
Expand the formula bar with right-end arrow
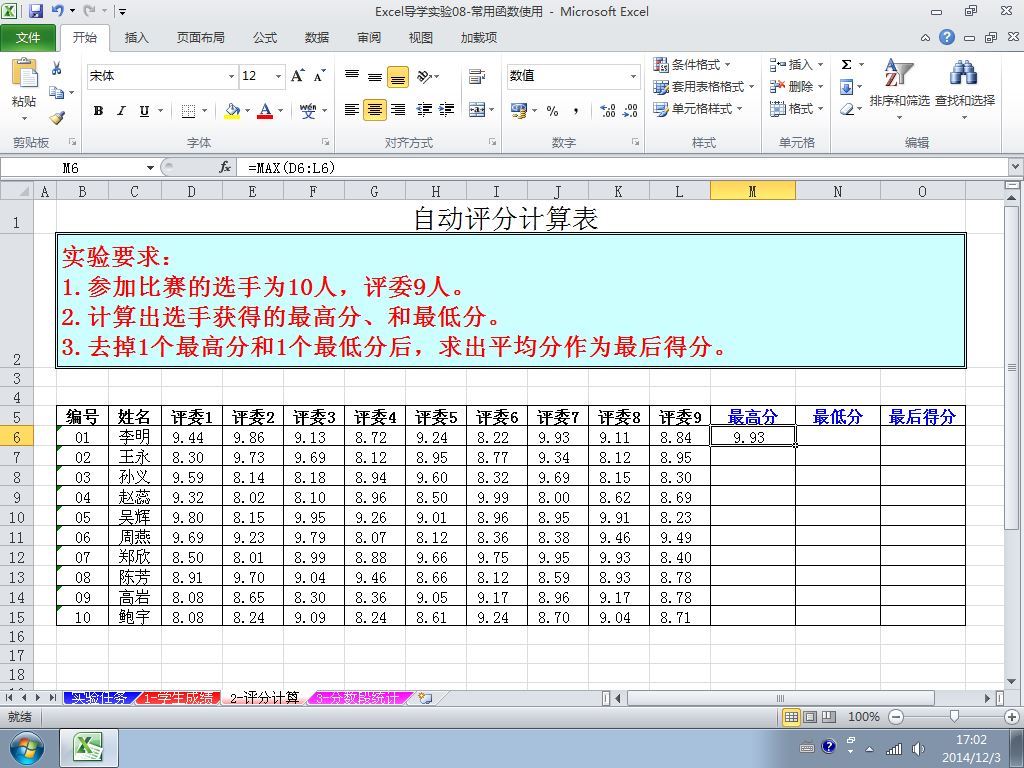point(1016,167)
